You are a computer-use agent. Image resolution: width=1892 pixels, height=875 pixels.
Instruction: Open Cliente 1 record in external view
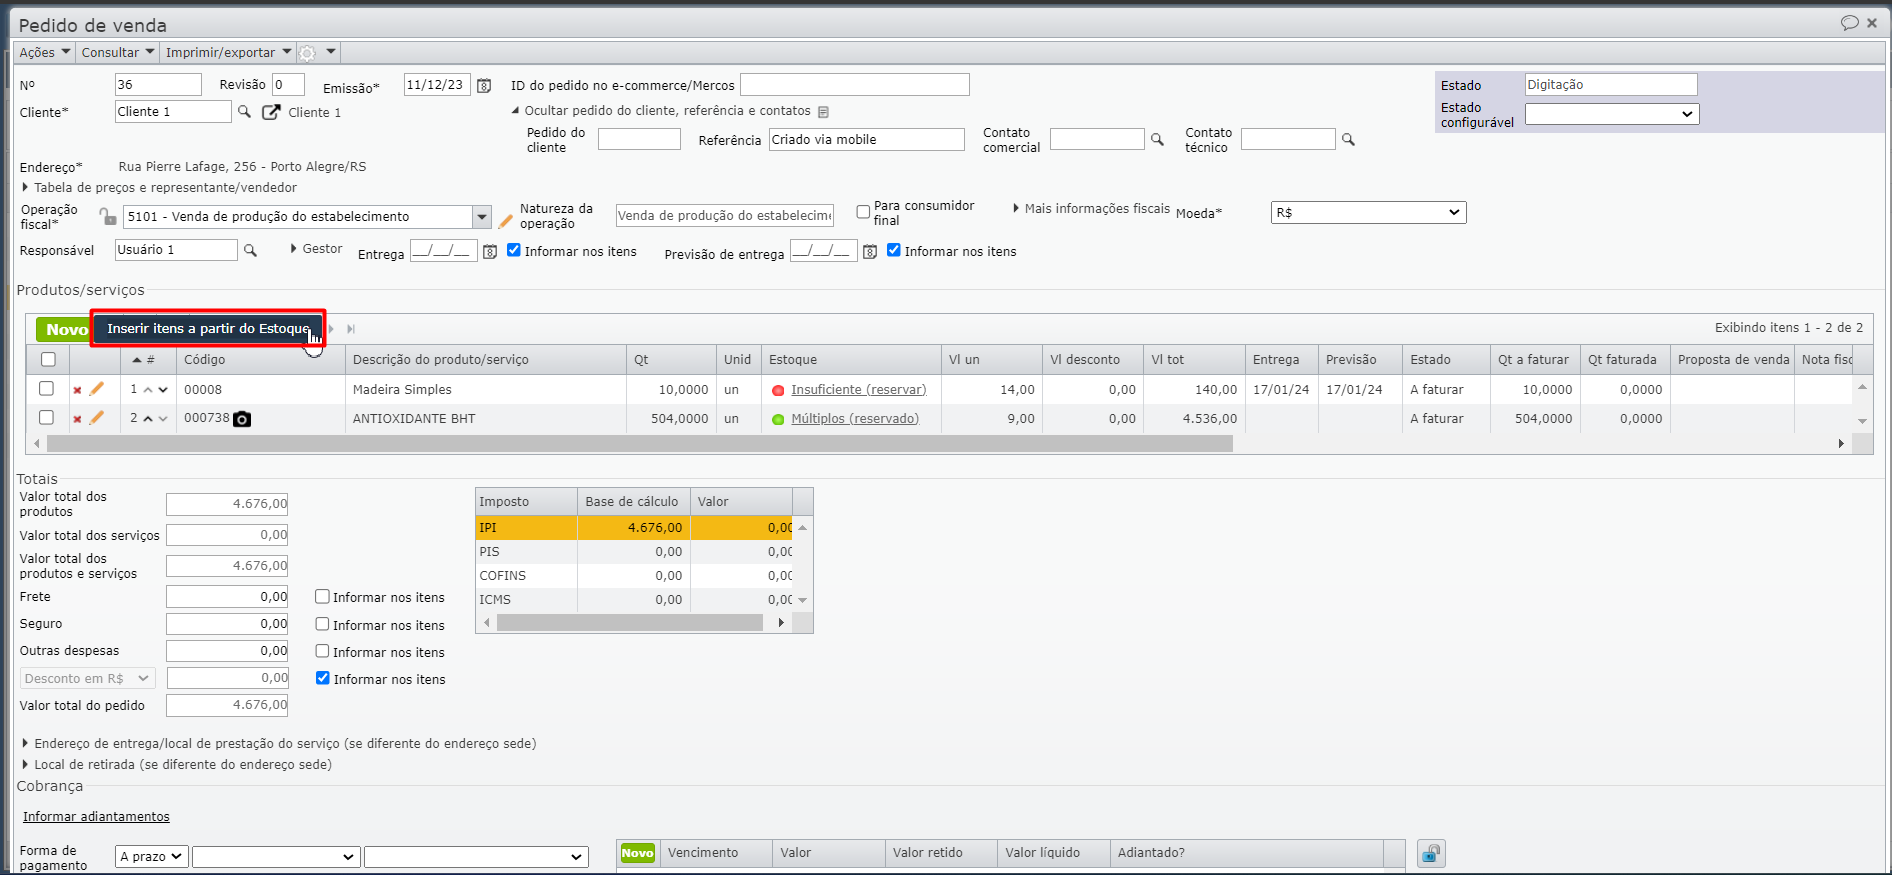click(271, 112)
